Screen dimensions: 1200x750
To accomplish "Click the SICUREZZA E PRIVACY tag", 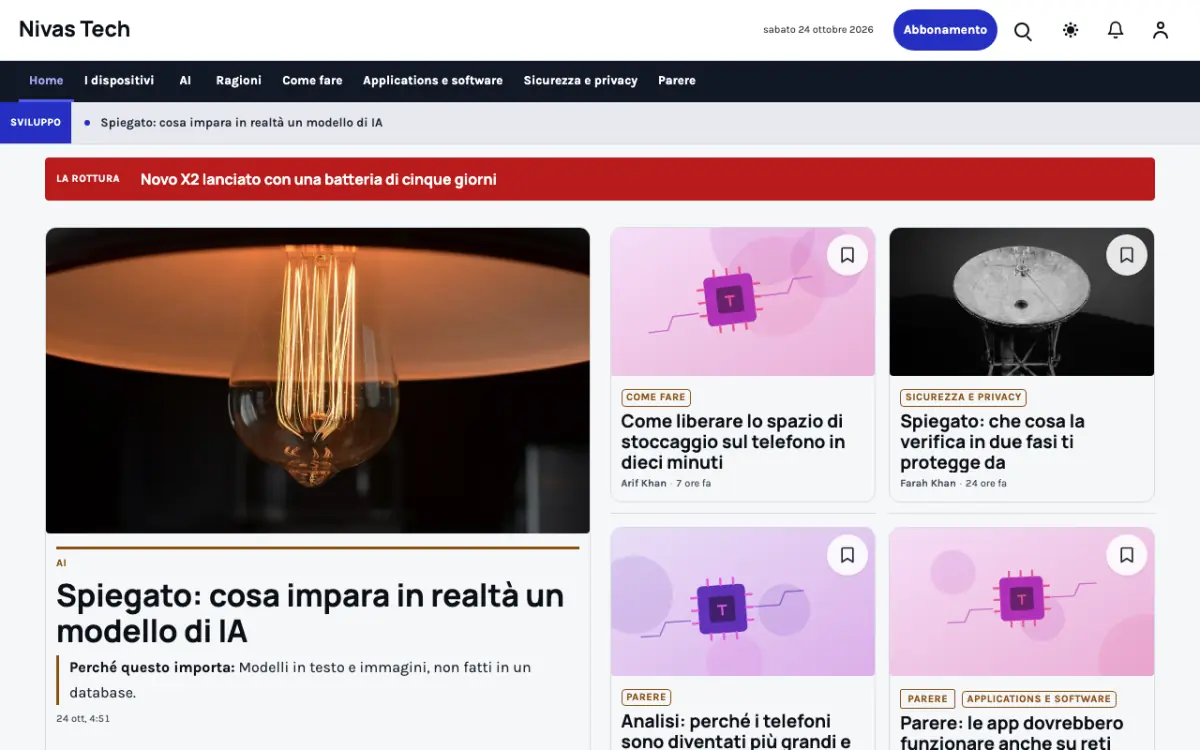I will 963,397.
